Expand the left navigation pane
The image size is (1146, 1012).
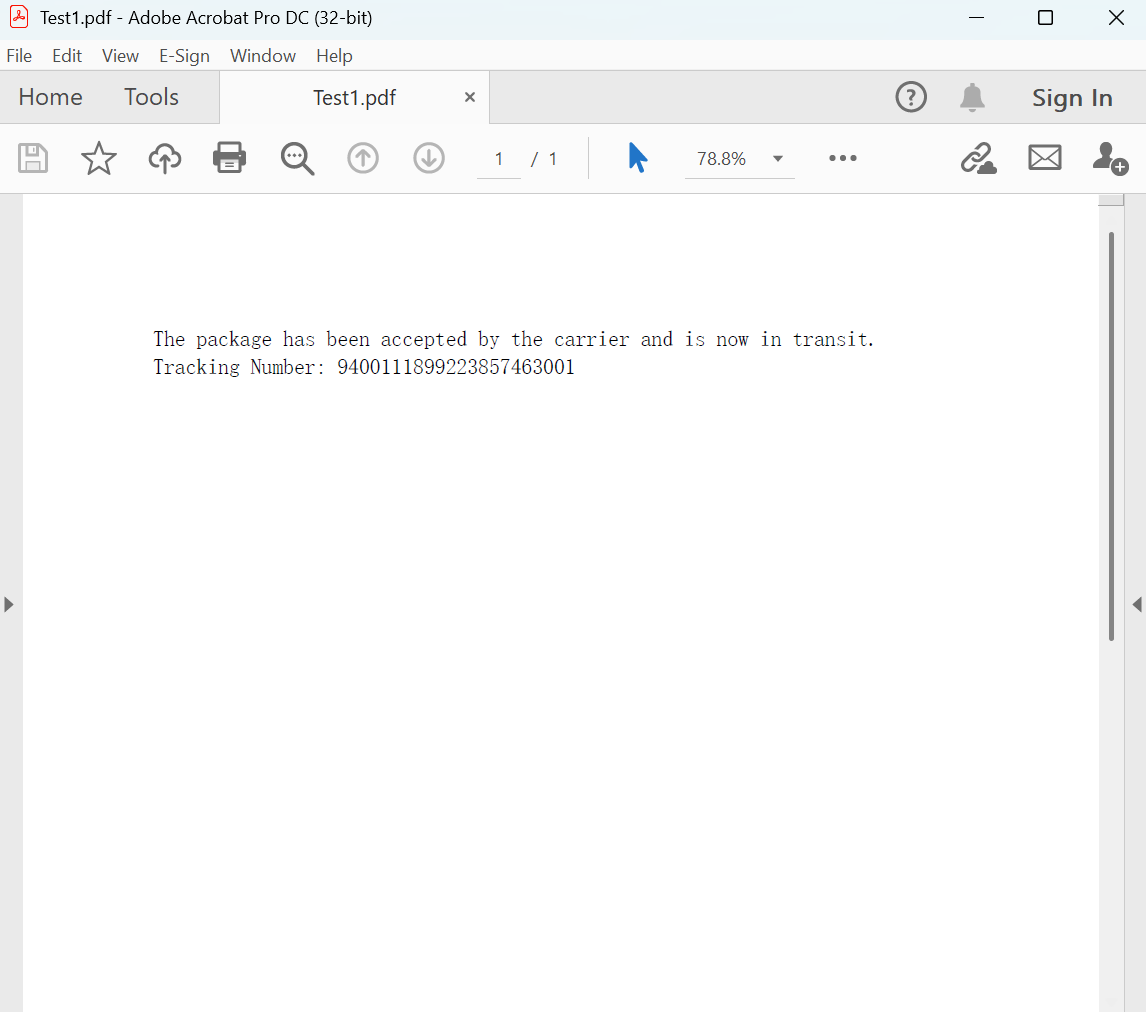9,604
